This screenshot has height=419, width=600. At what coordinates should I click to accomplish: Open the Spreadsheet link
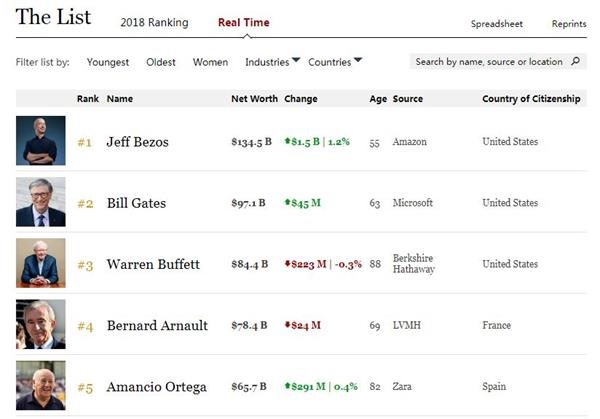(497, 23)
